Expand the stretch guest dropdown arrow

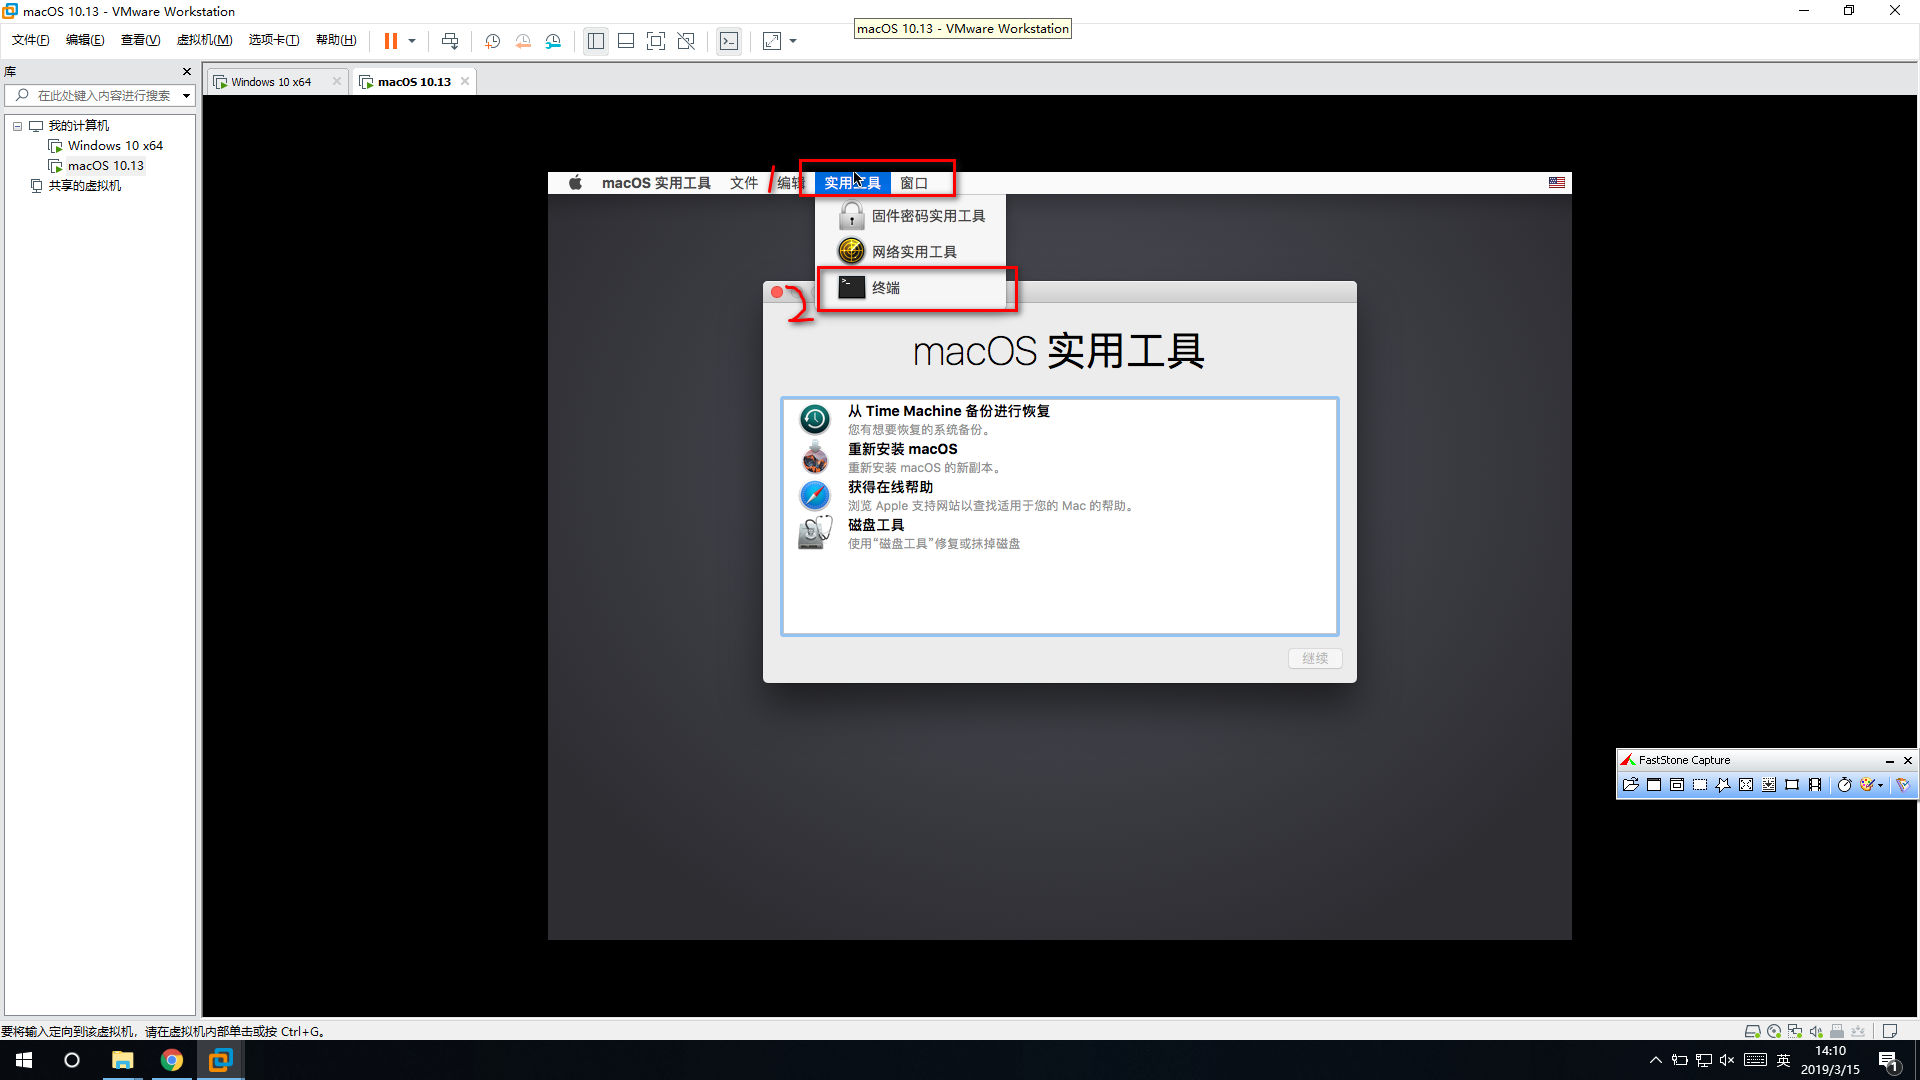(793, 41)
